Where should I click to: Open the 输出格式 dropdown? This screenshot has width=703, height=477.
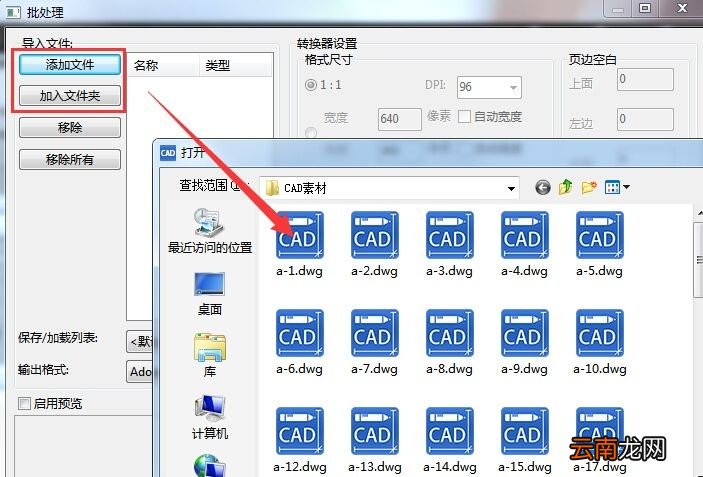coord(140,372)
